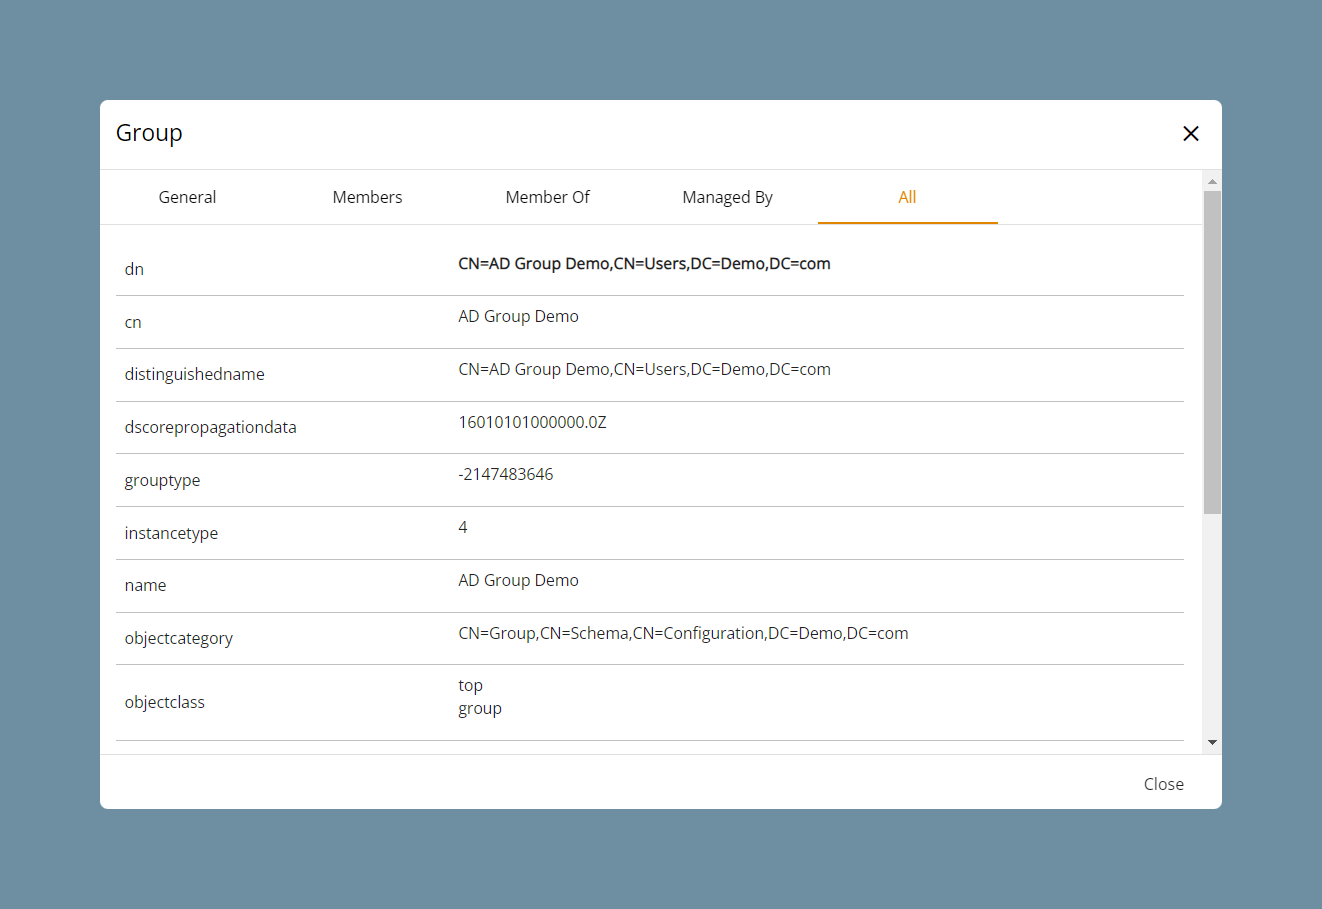
Task: Click the instancetype value 4
Action: pos(462,527)
